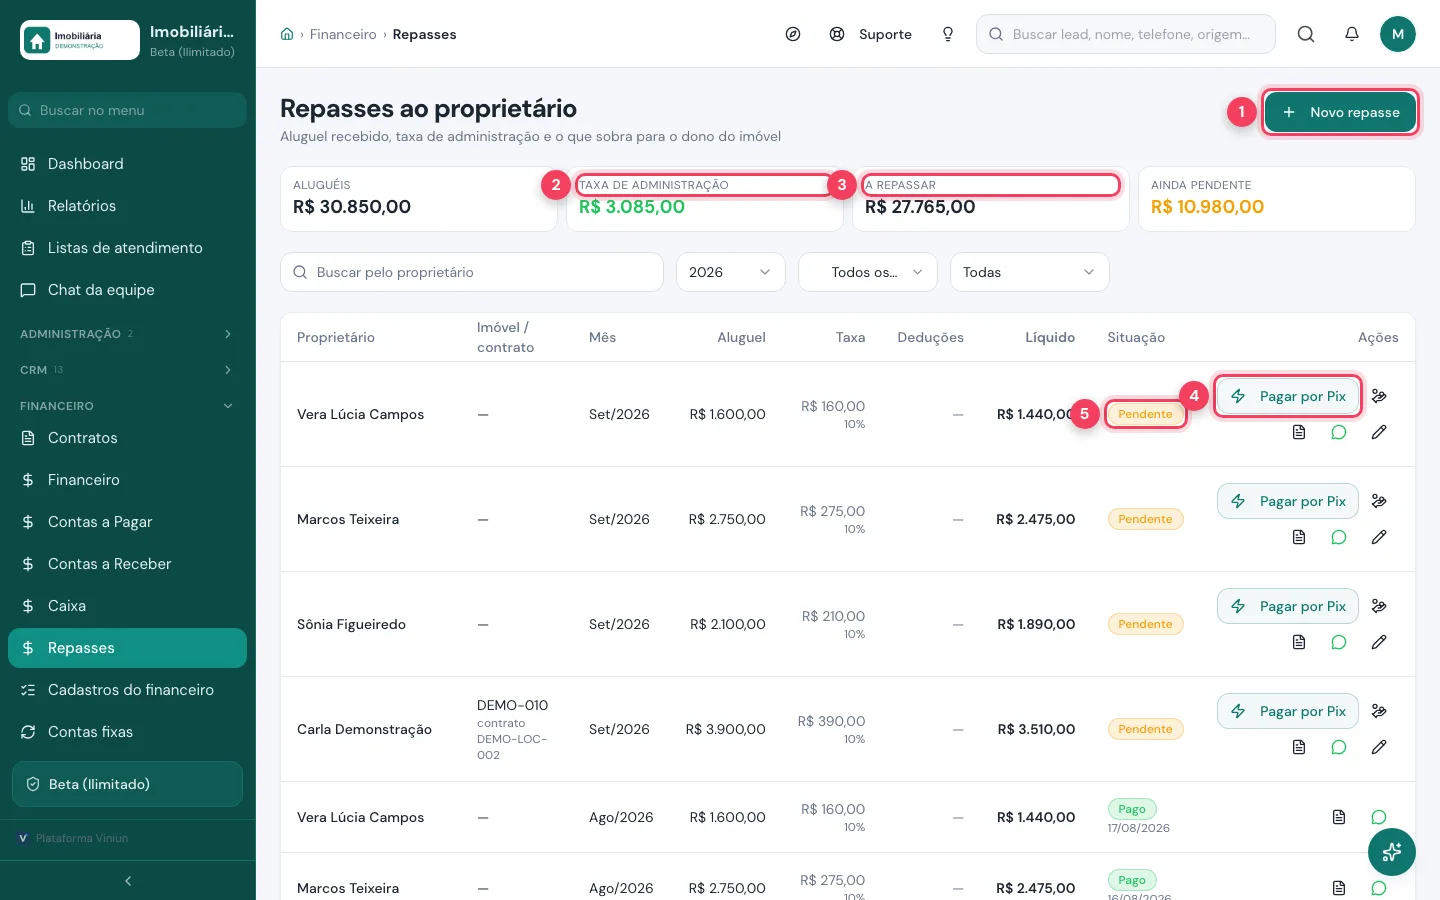Open the M user avatar menu
Image resolution: width=1440 pixels, height=900 pixels.
click(1398, 34)
